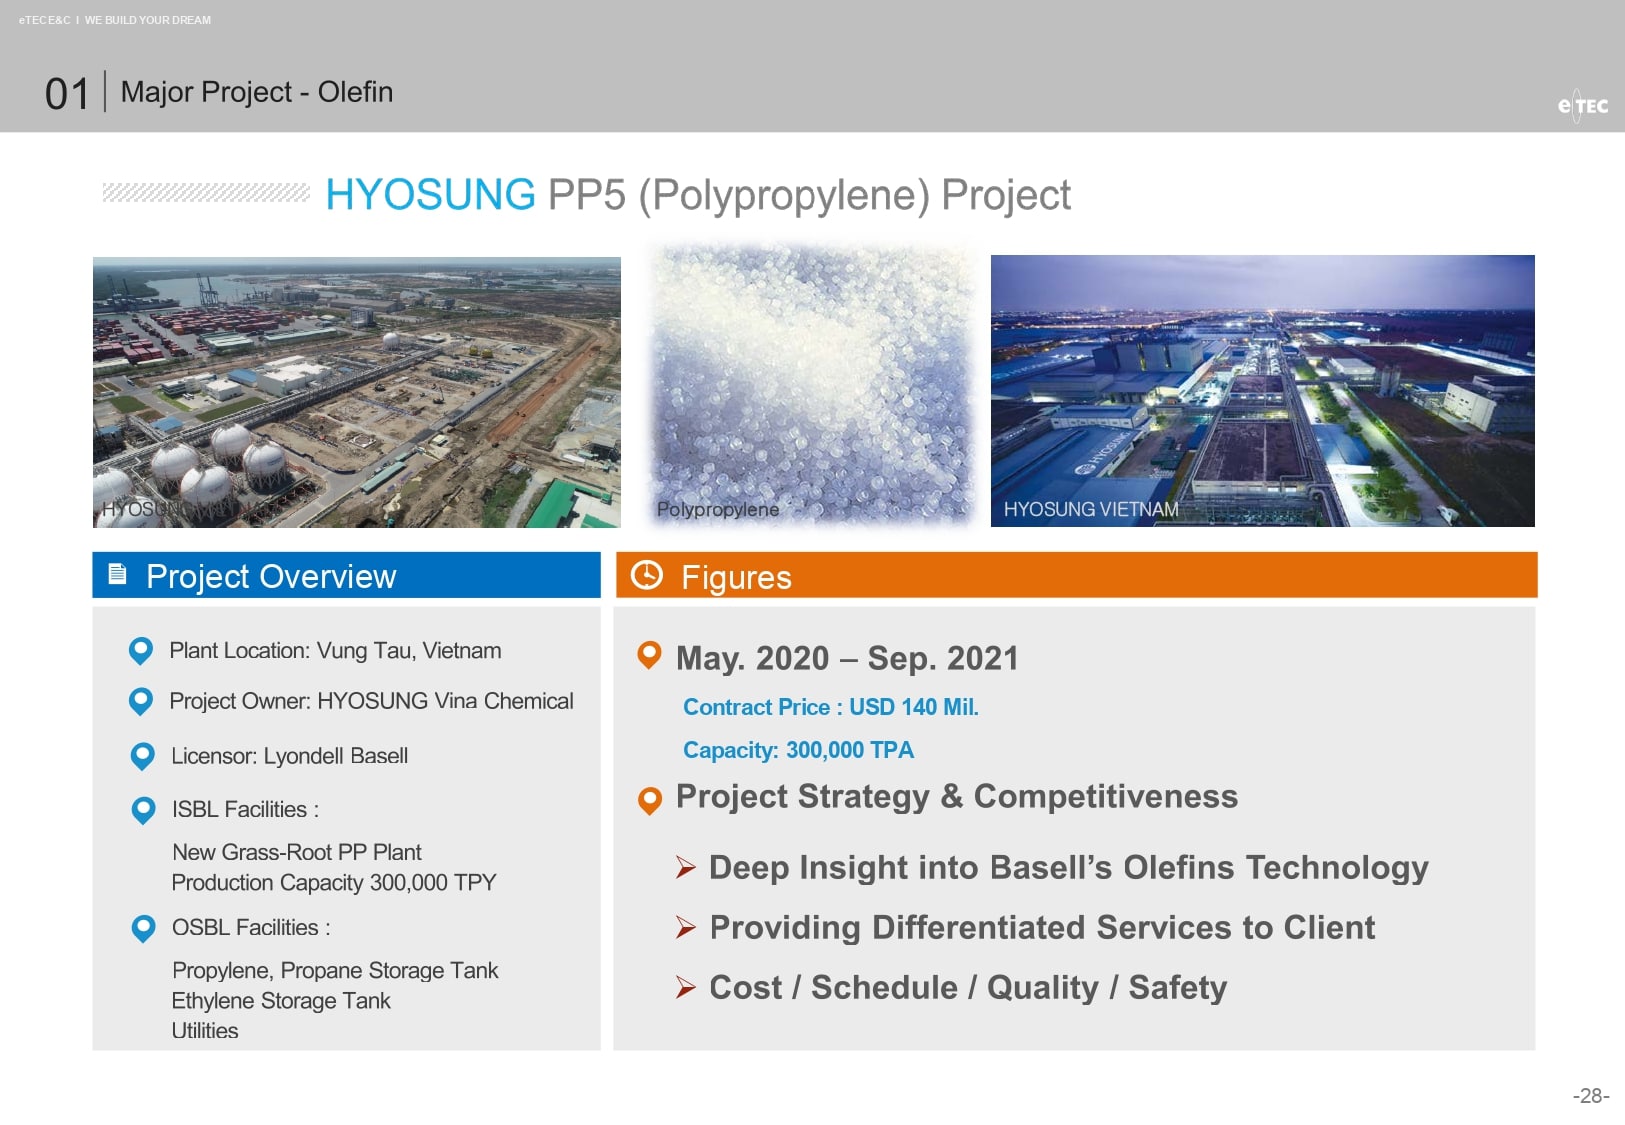Click the 'Major Project - Olefin' heading
The image size is (1625, 1125).
(257, 92)
